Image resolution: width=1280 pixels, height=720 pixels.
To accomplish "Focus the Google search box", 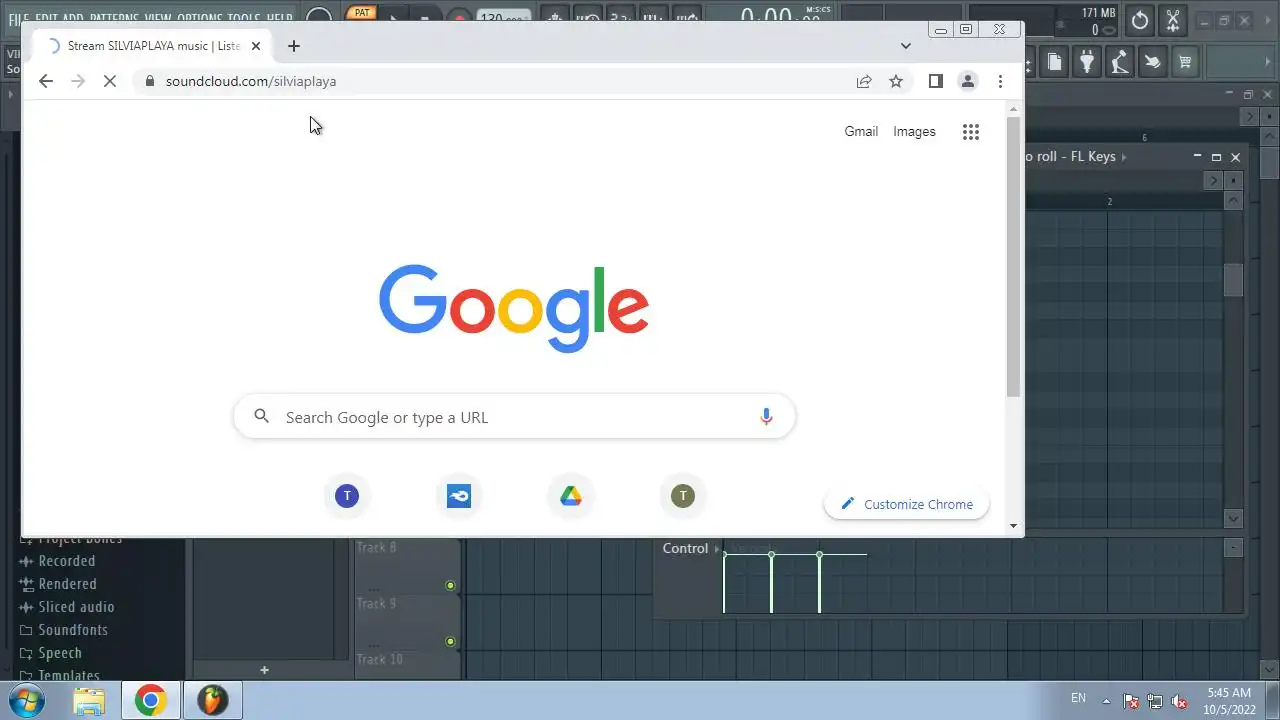I will pyautogui.click(x=514, y=417).
